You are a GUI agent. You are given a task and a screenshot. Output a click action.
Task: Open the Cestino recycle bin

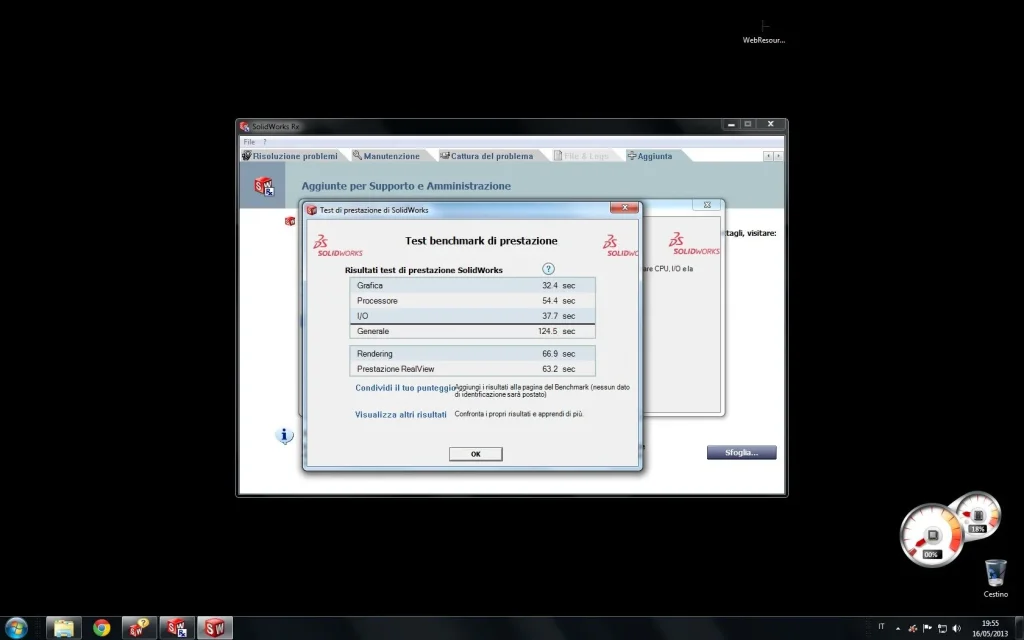click(995, 579)
